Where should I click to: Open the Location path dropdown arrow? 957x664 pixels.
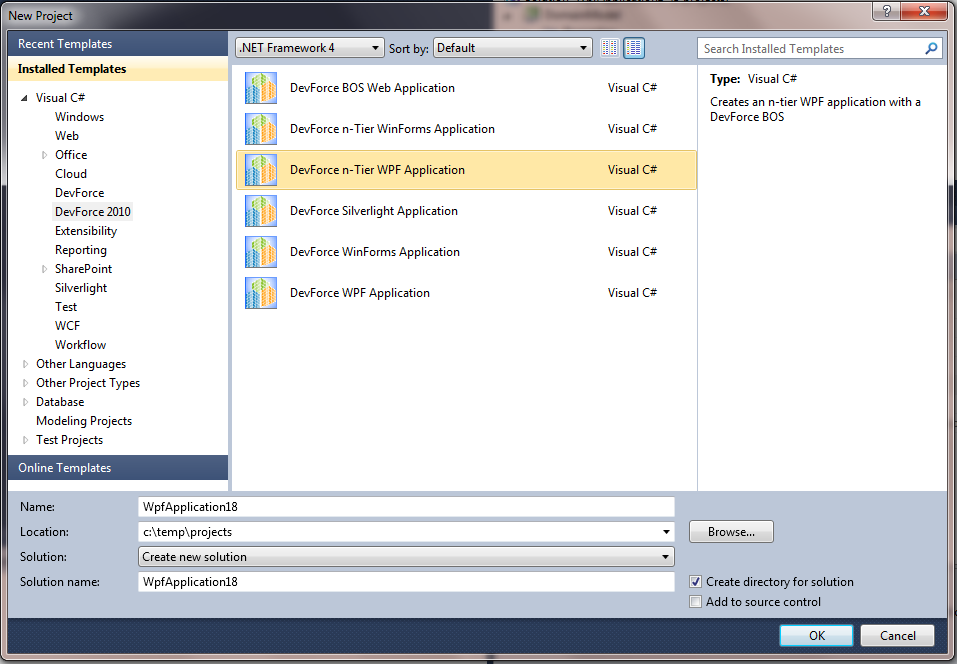tap(666, 532)
